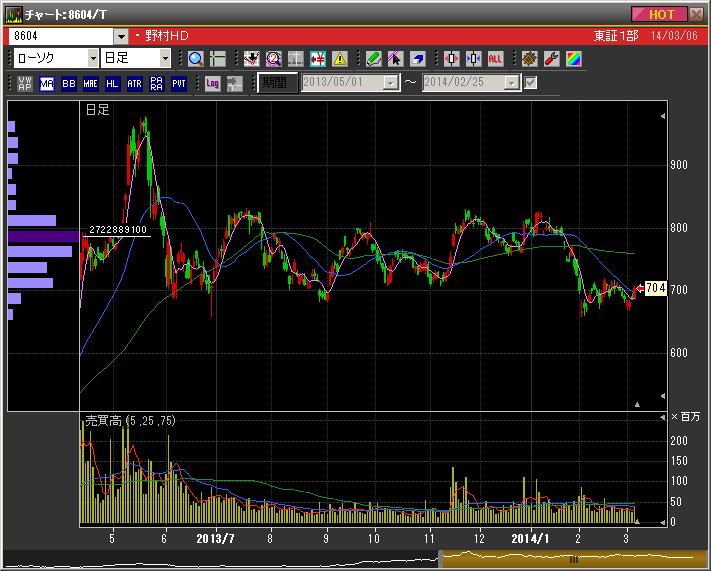Toggle the Log scale button
The image size is (711, 571).
[x=212, y=84]
